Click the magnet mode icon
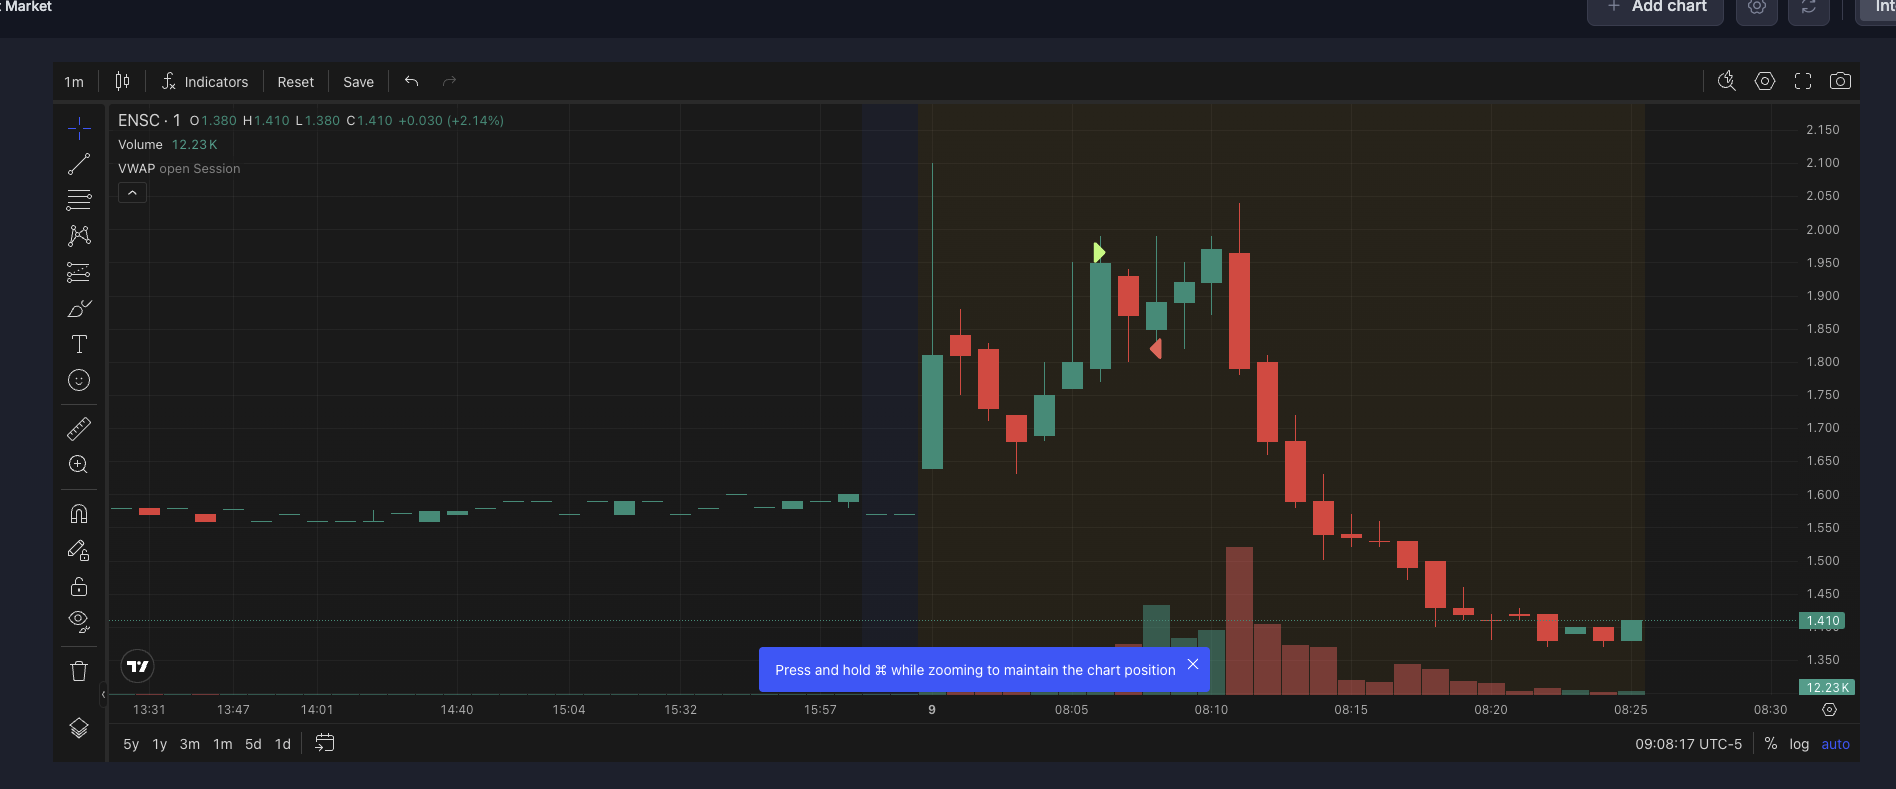Screen dimensions: 1896x789 (x=79, y=514)
